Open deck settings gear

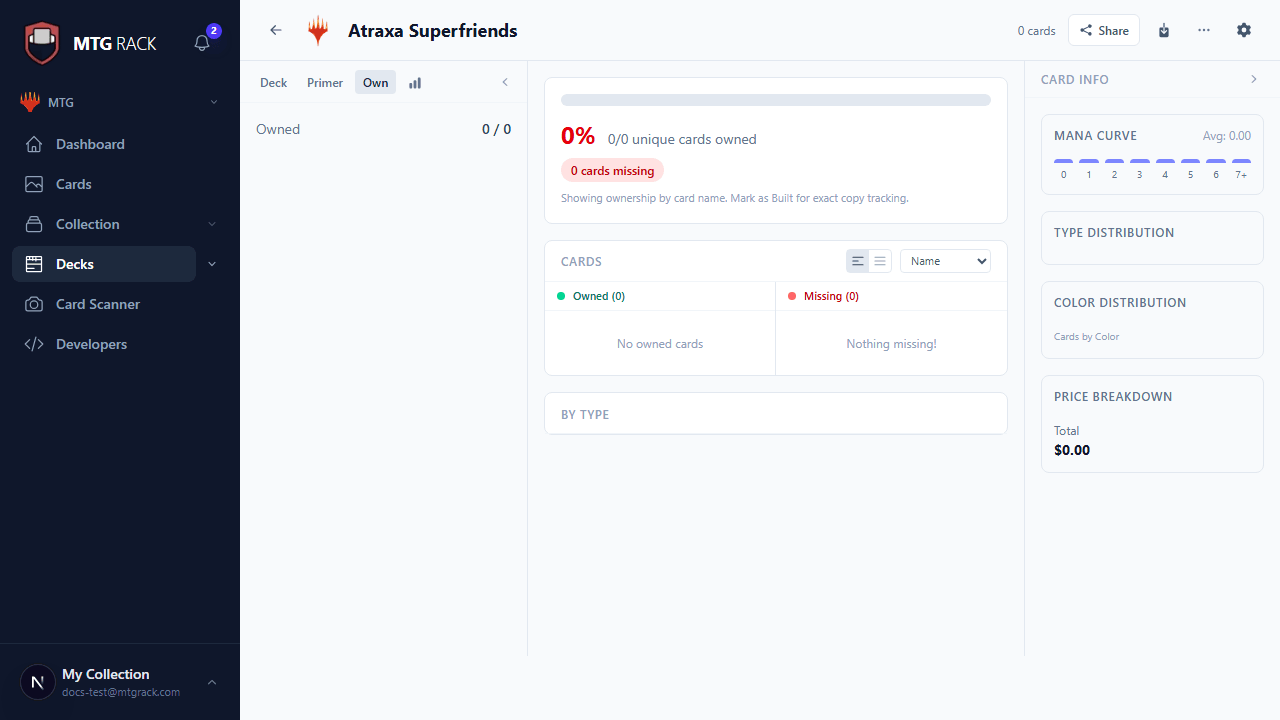[x=1244, y=30]
